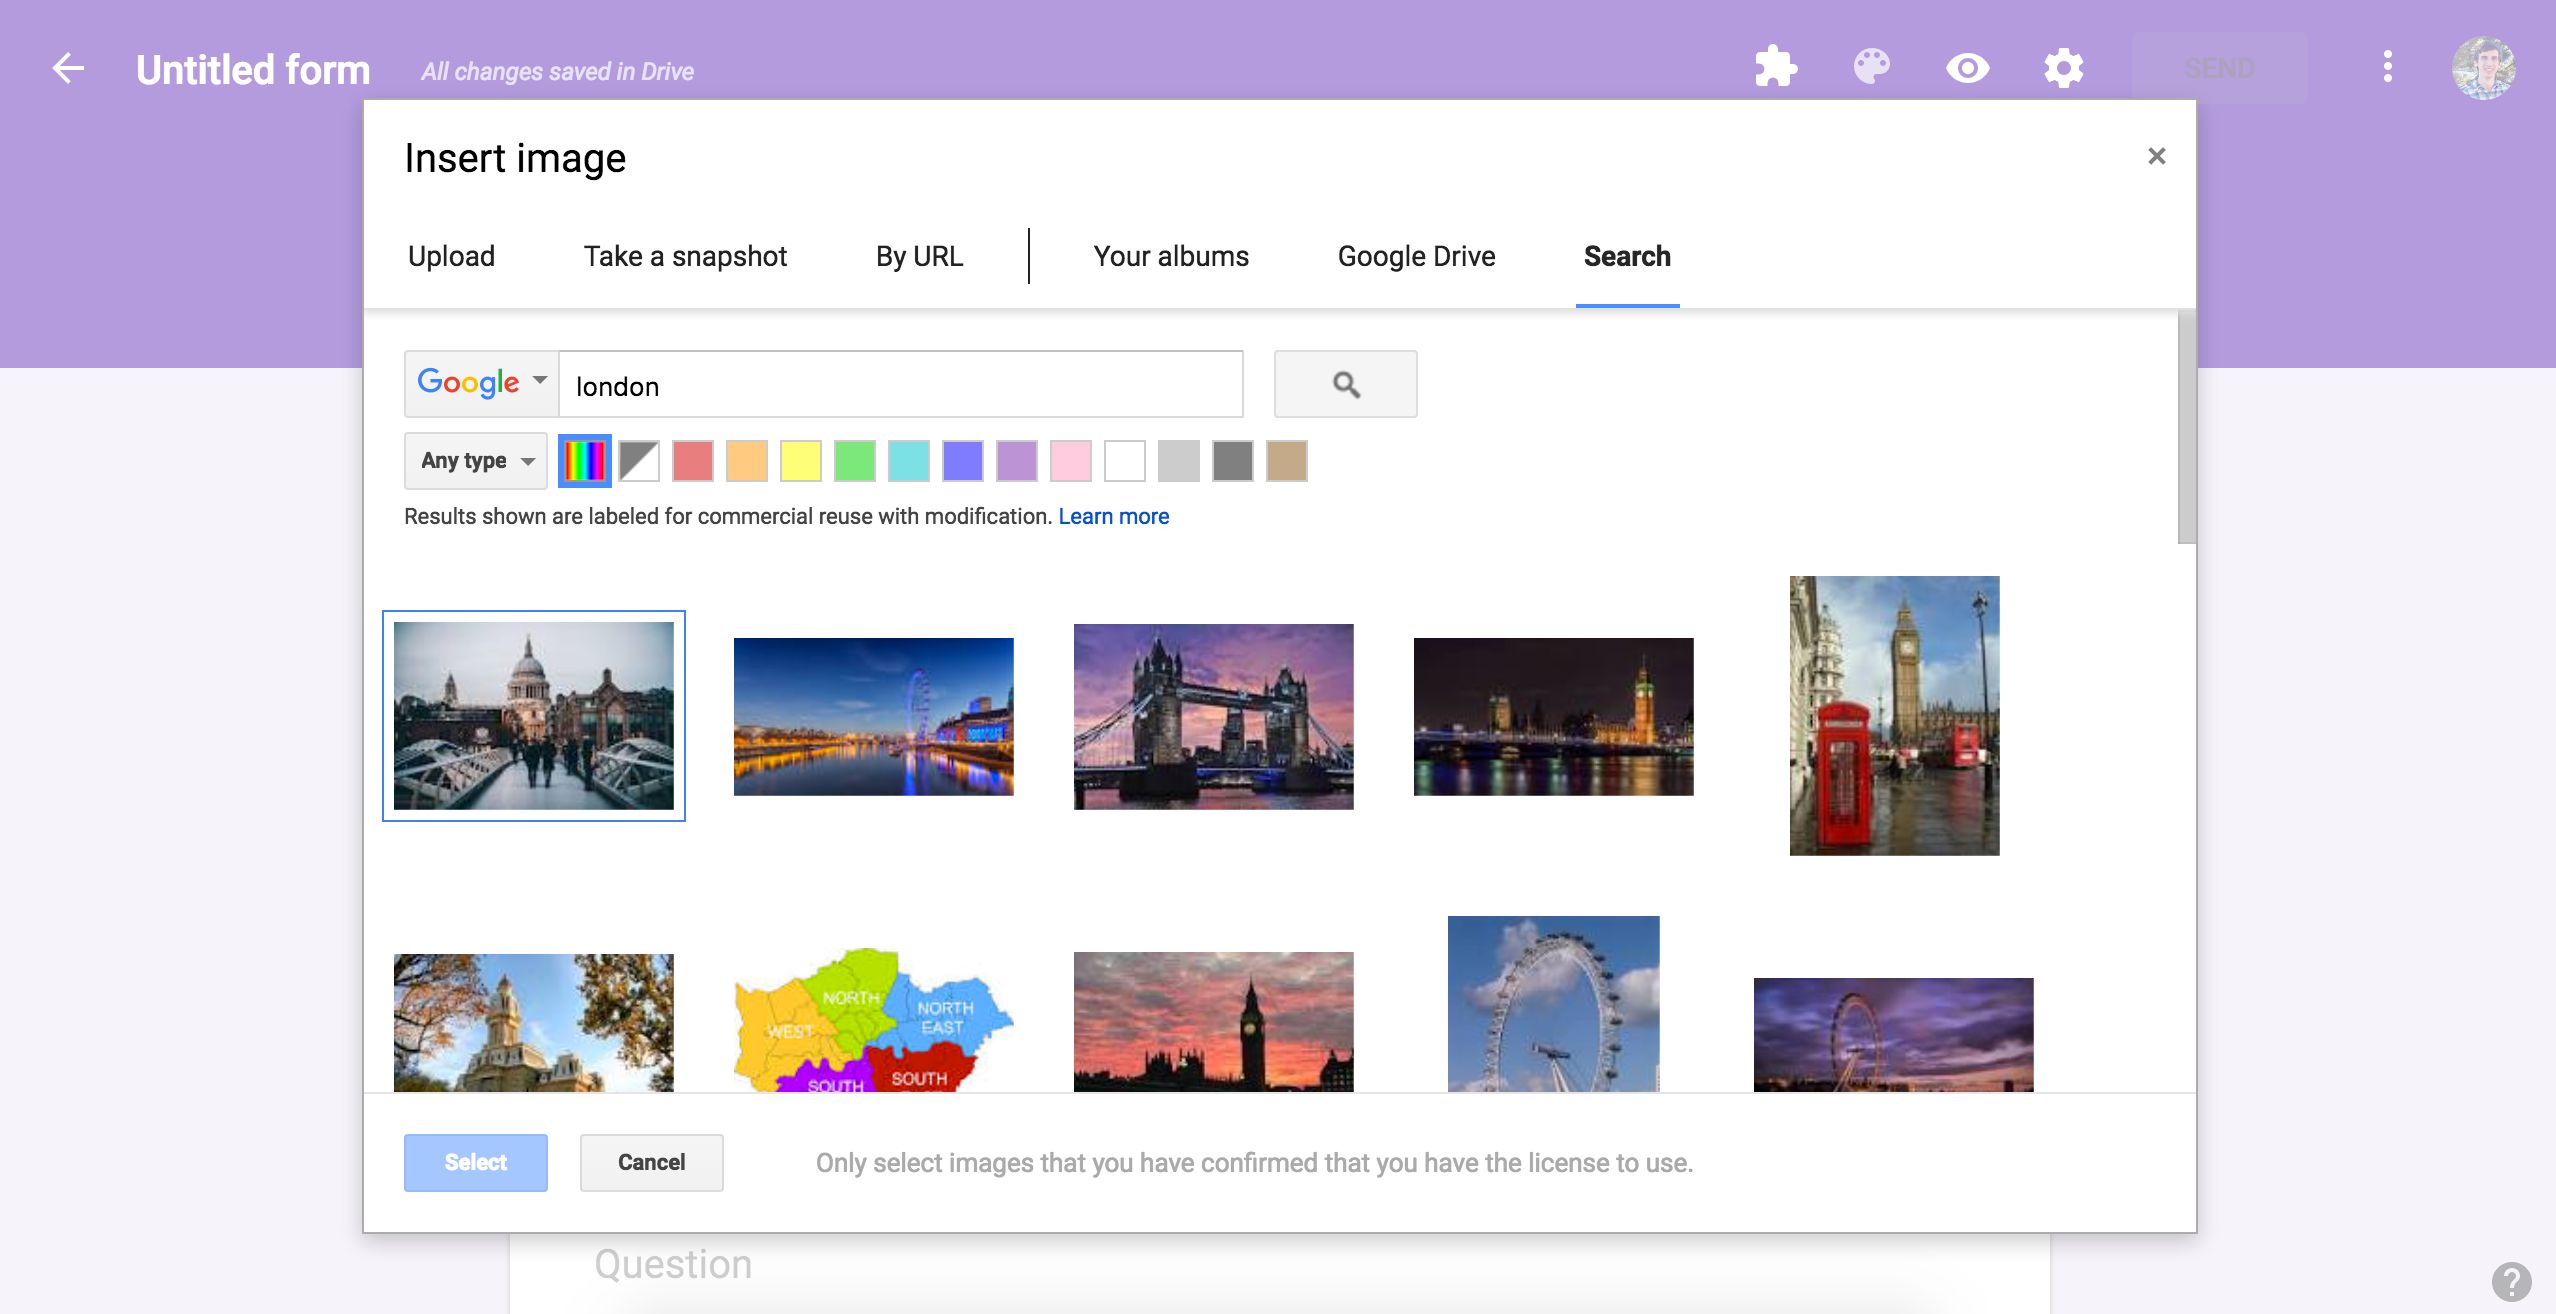Expand the Google search engine dropdown
The image size is (2556, 1314).
coord(481,383)
